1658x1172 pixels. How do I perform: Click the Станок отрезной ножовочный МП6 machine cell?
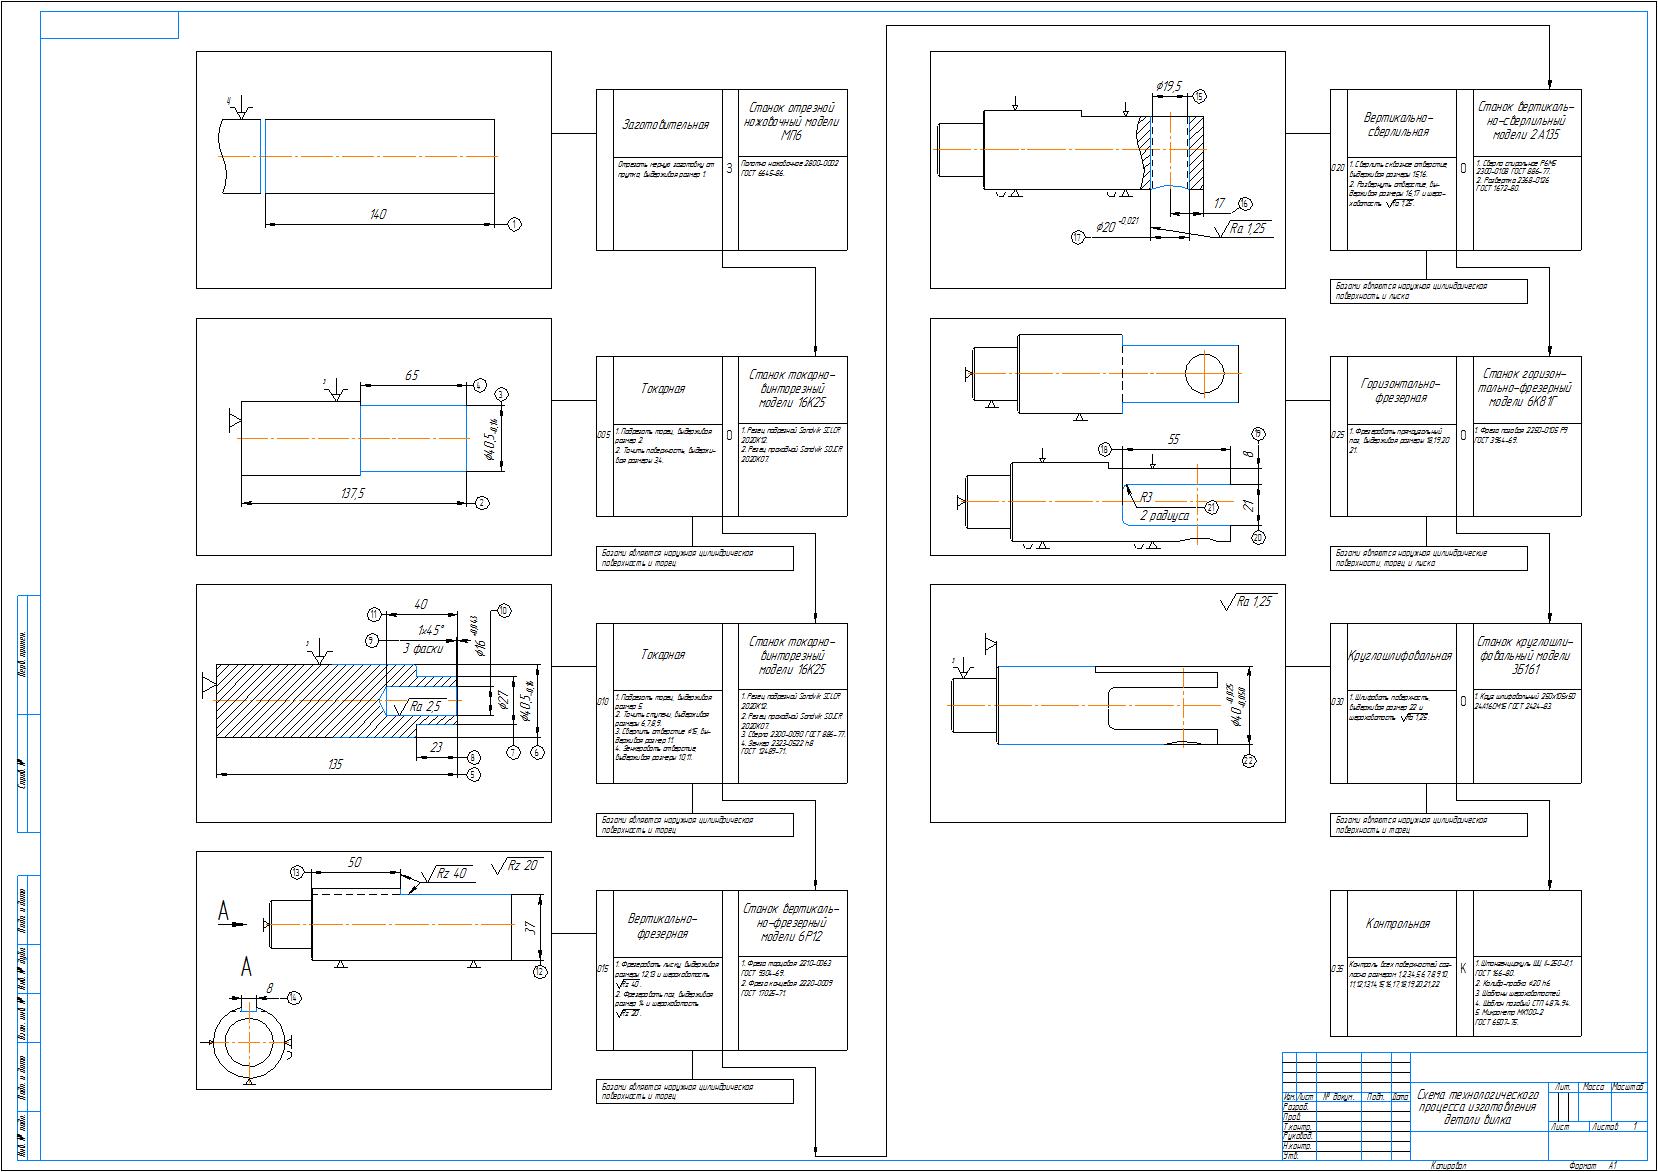click(x=792, y=121)
